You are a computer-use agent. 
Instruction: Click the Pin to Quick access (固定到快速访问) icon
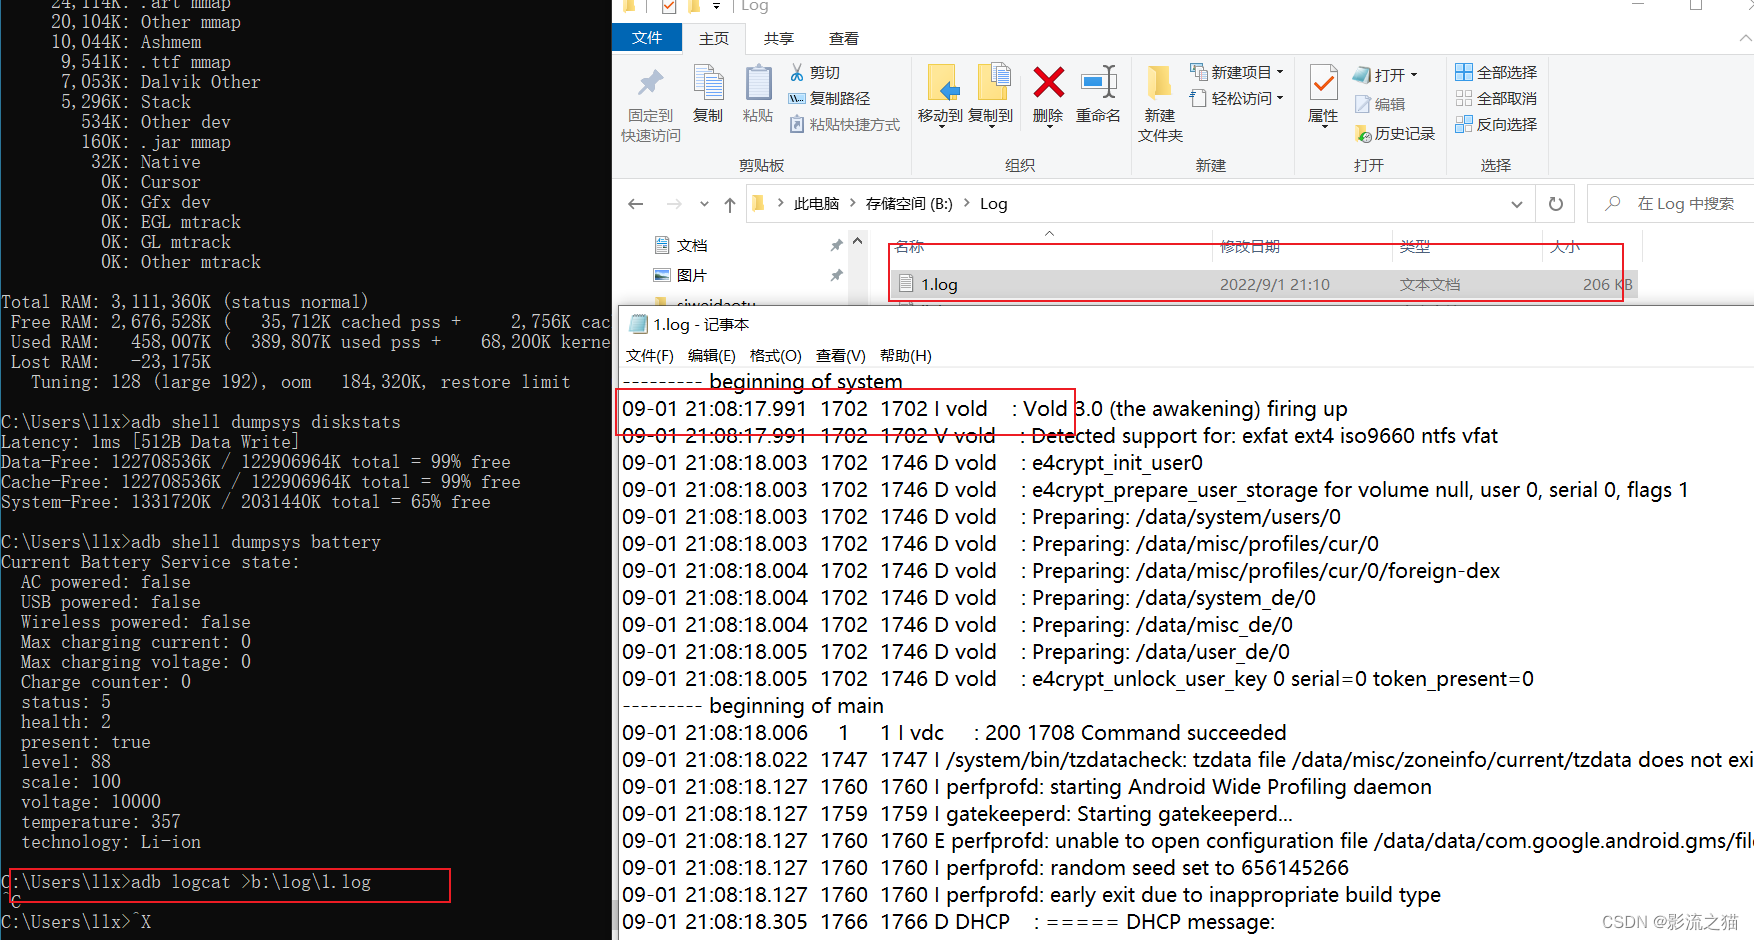pos(649,95)
